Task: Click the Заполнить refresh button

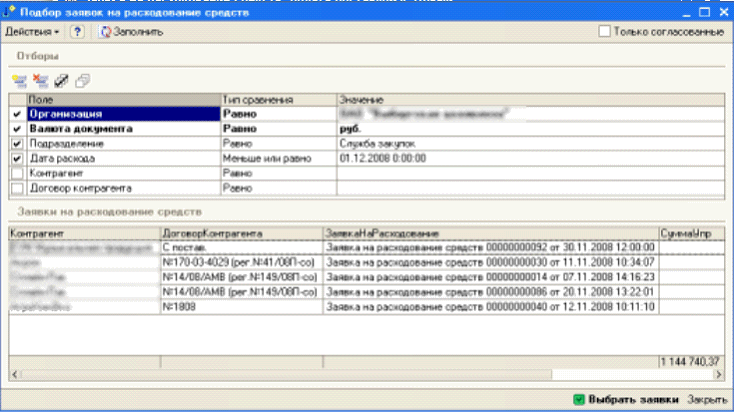Action: (x=131, y=32)
